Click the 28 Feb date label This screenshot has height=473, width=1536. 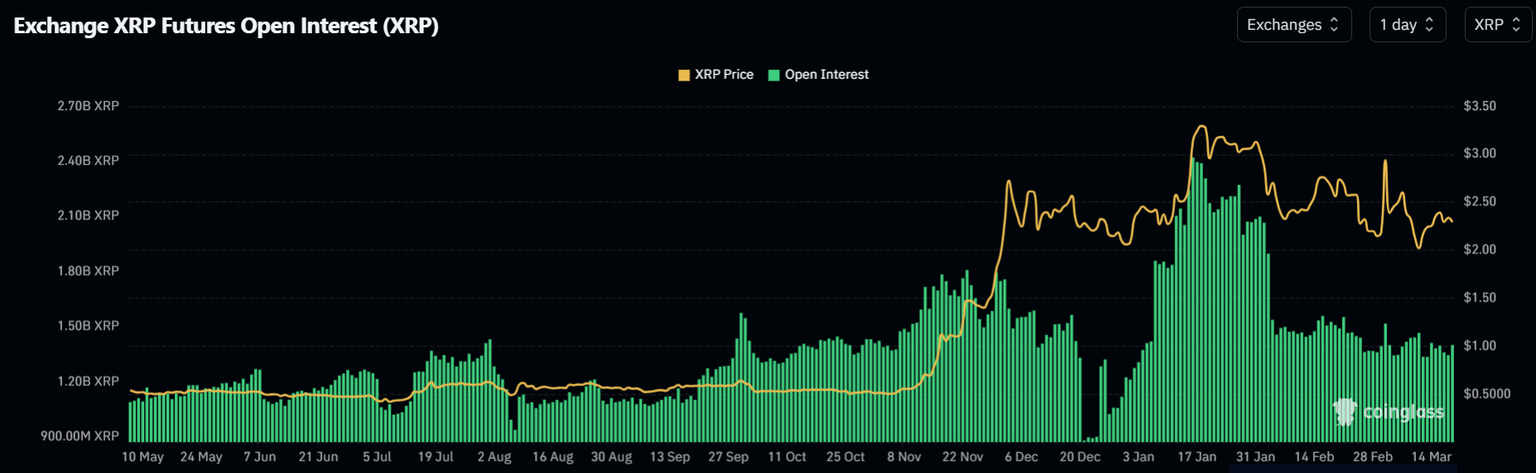pyautogui.click(x=1372, y=456)
